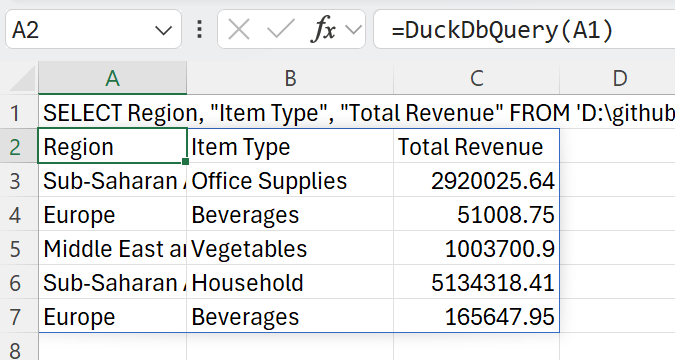
Task: Expand the dropdown next to fx
Action: point(353,30)
